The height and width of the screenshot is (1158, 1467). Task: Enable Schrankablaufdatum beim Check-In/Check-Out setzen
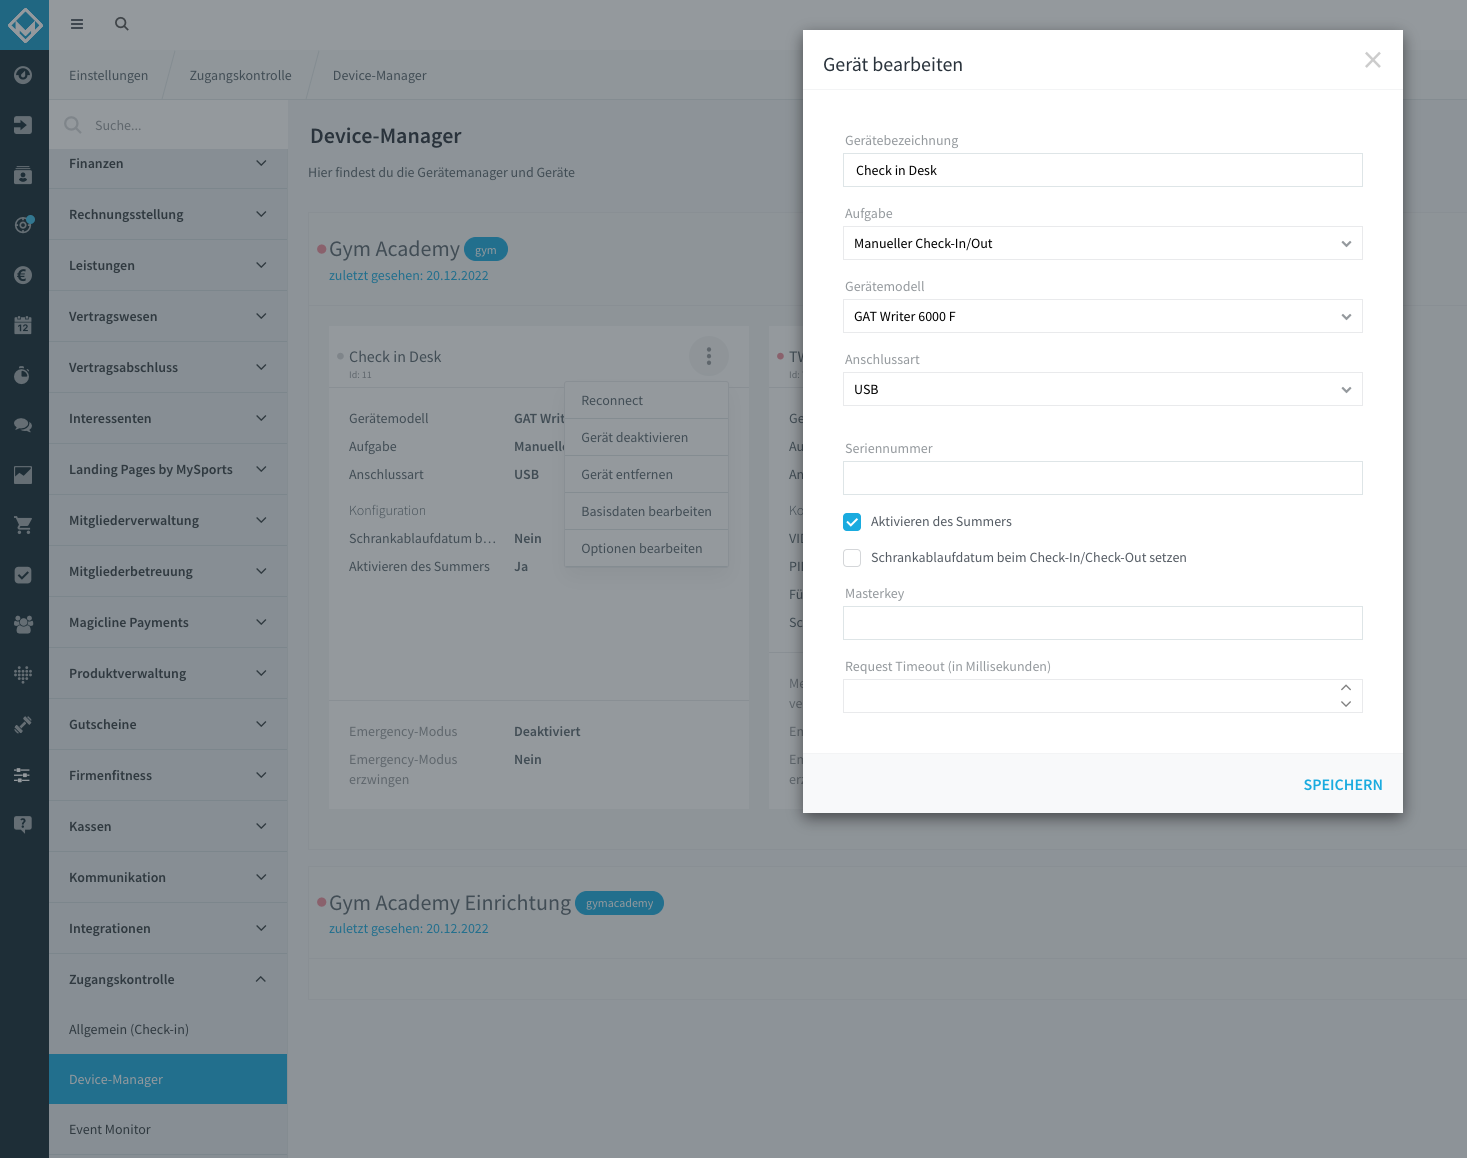pos(852,558)
